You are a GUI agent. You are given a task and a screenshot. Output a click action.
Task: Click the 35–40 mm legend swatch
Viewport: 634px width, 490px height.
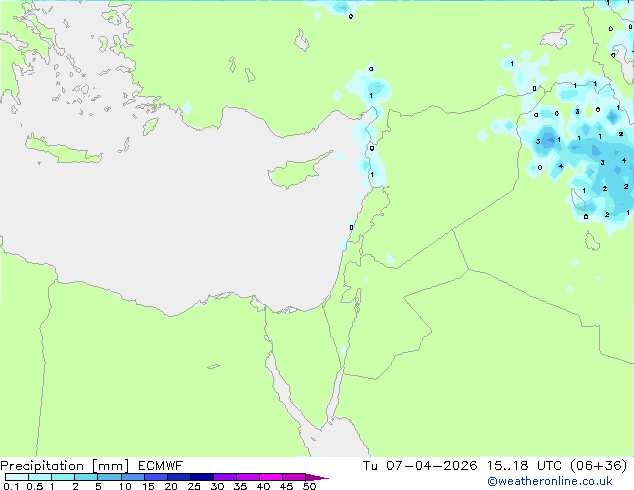[248, 477]
